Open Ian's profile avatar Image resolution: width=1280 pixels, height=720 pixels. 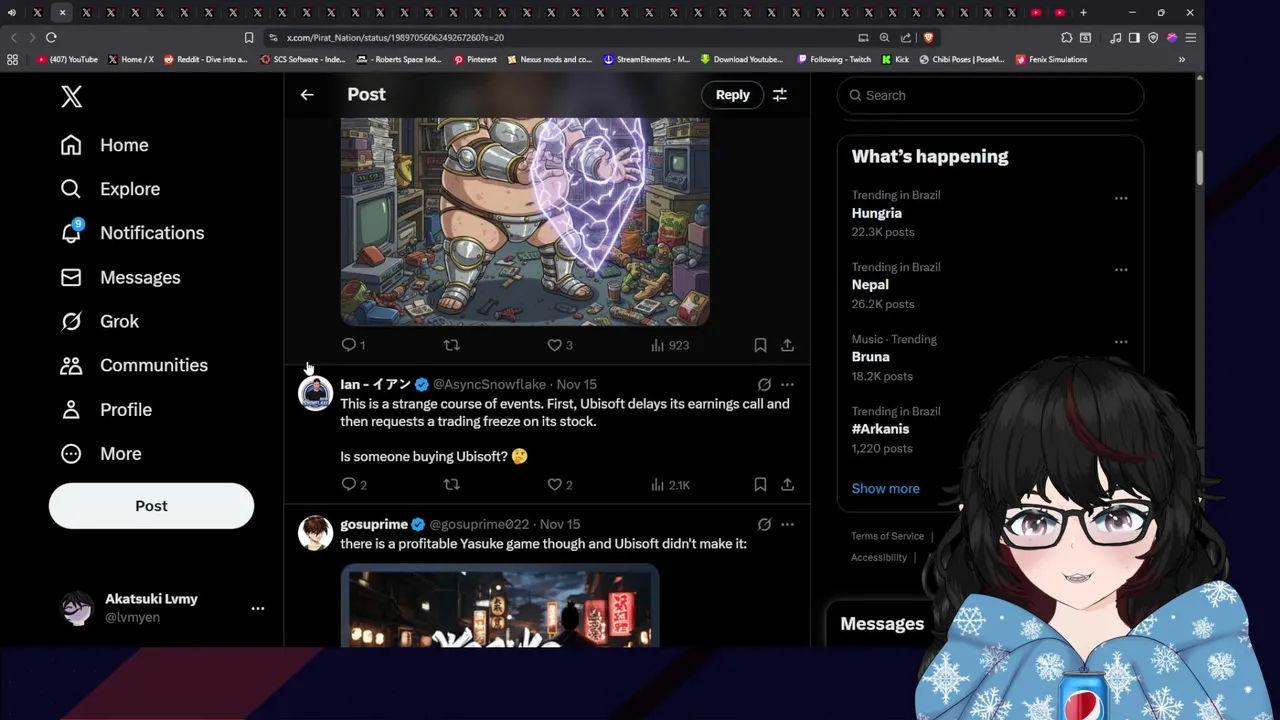pyautogui.click(x=316, y=393)
